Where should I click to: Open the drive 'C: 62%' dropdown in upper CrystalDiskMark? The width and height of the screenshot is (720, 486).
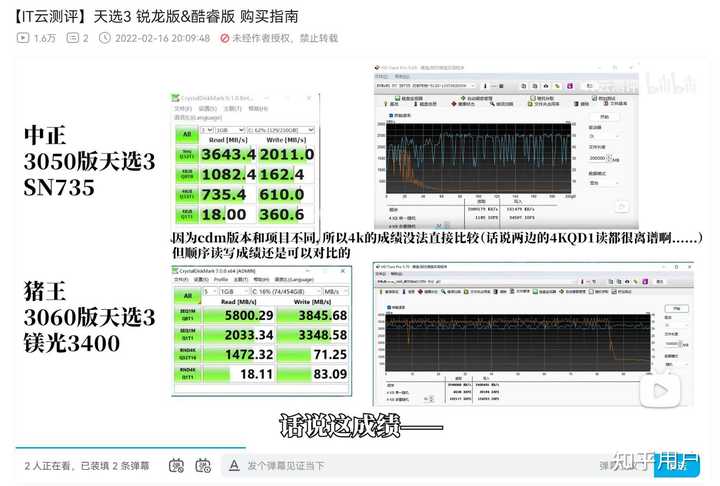[281, 130]
